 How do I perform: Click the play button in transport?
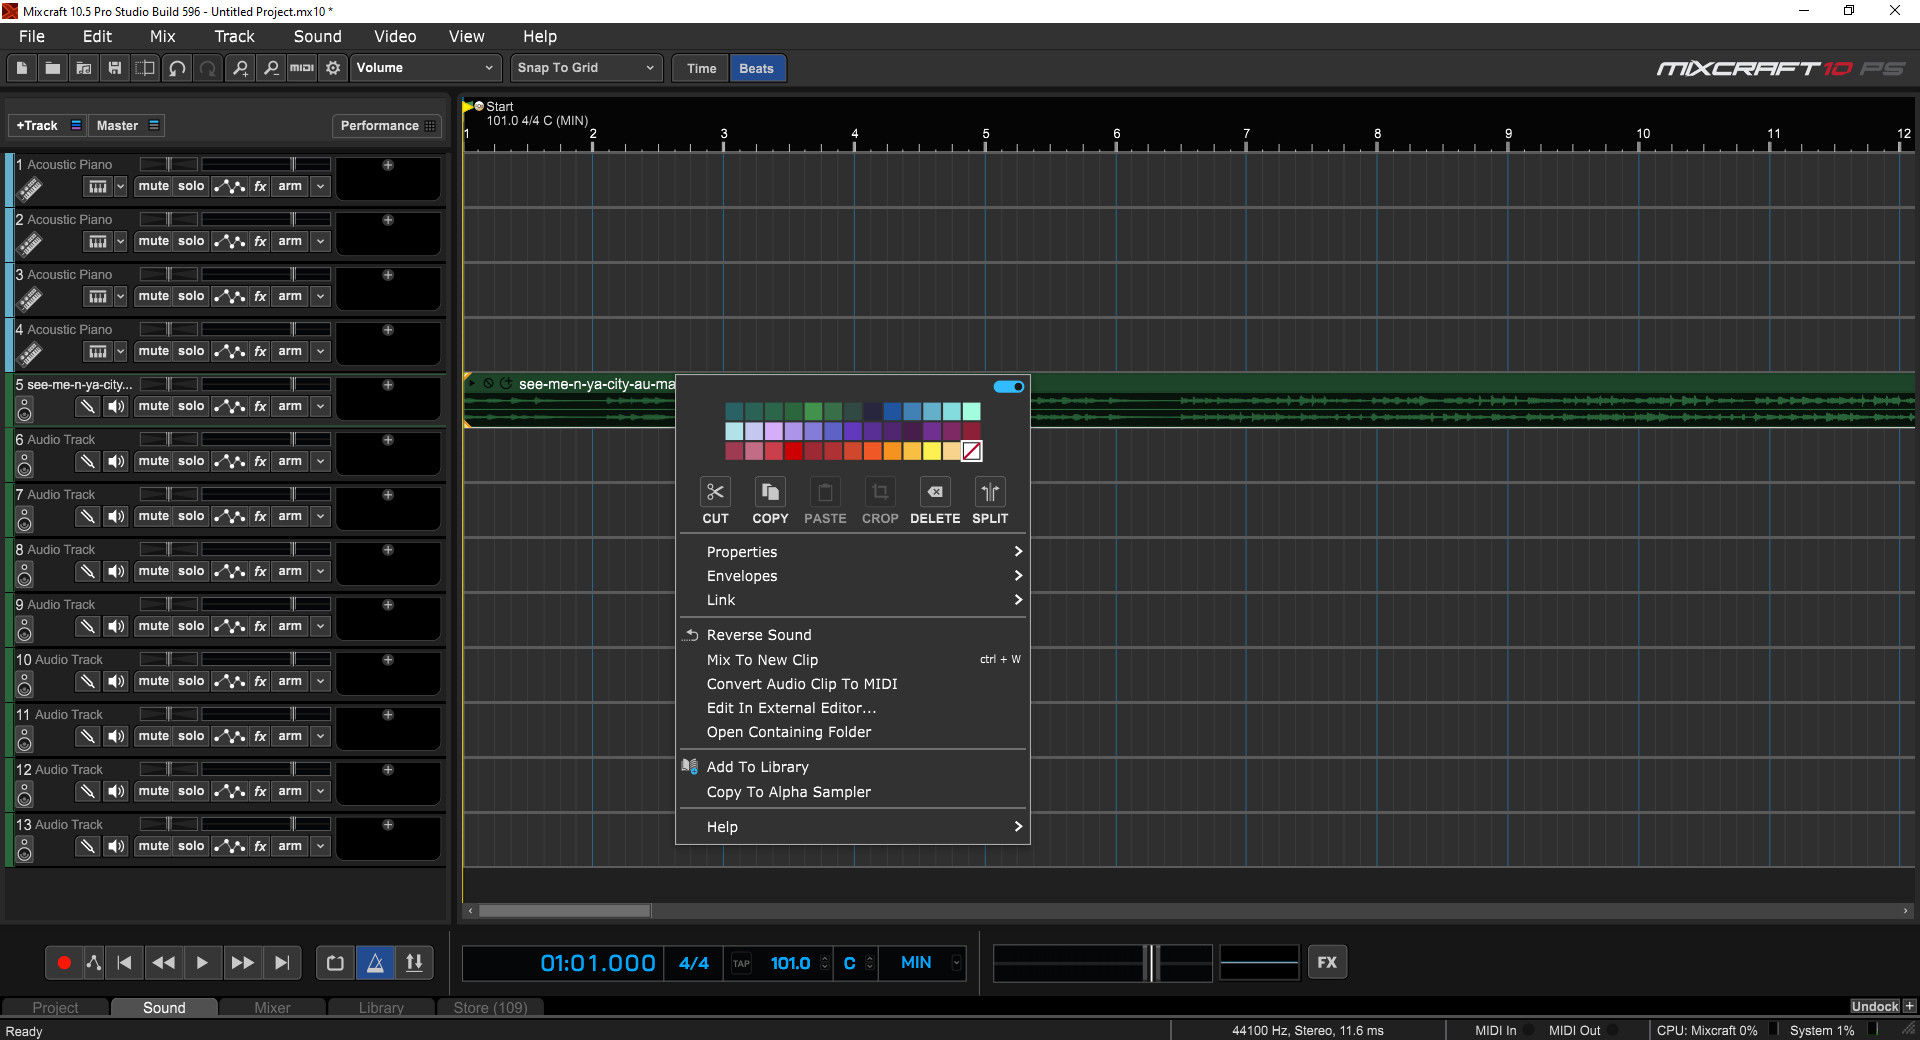click(202, 963)
